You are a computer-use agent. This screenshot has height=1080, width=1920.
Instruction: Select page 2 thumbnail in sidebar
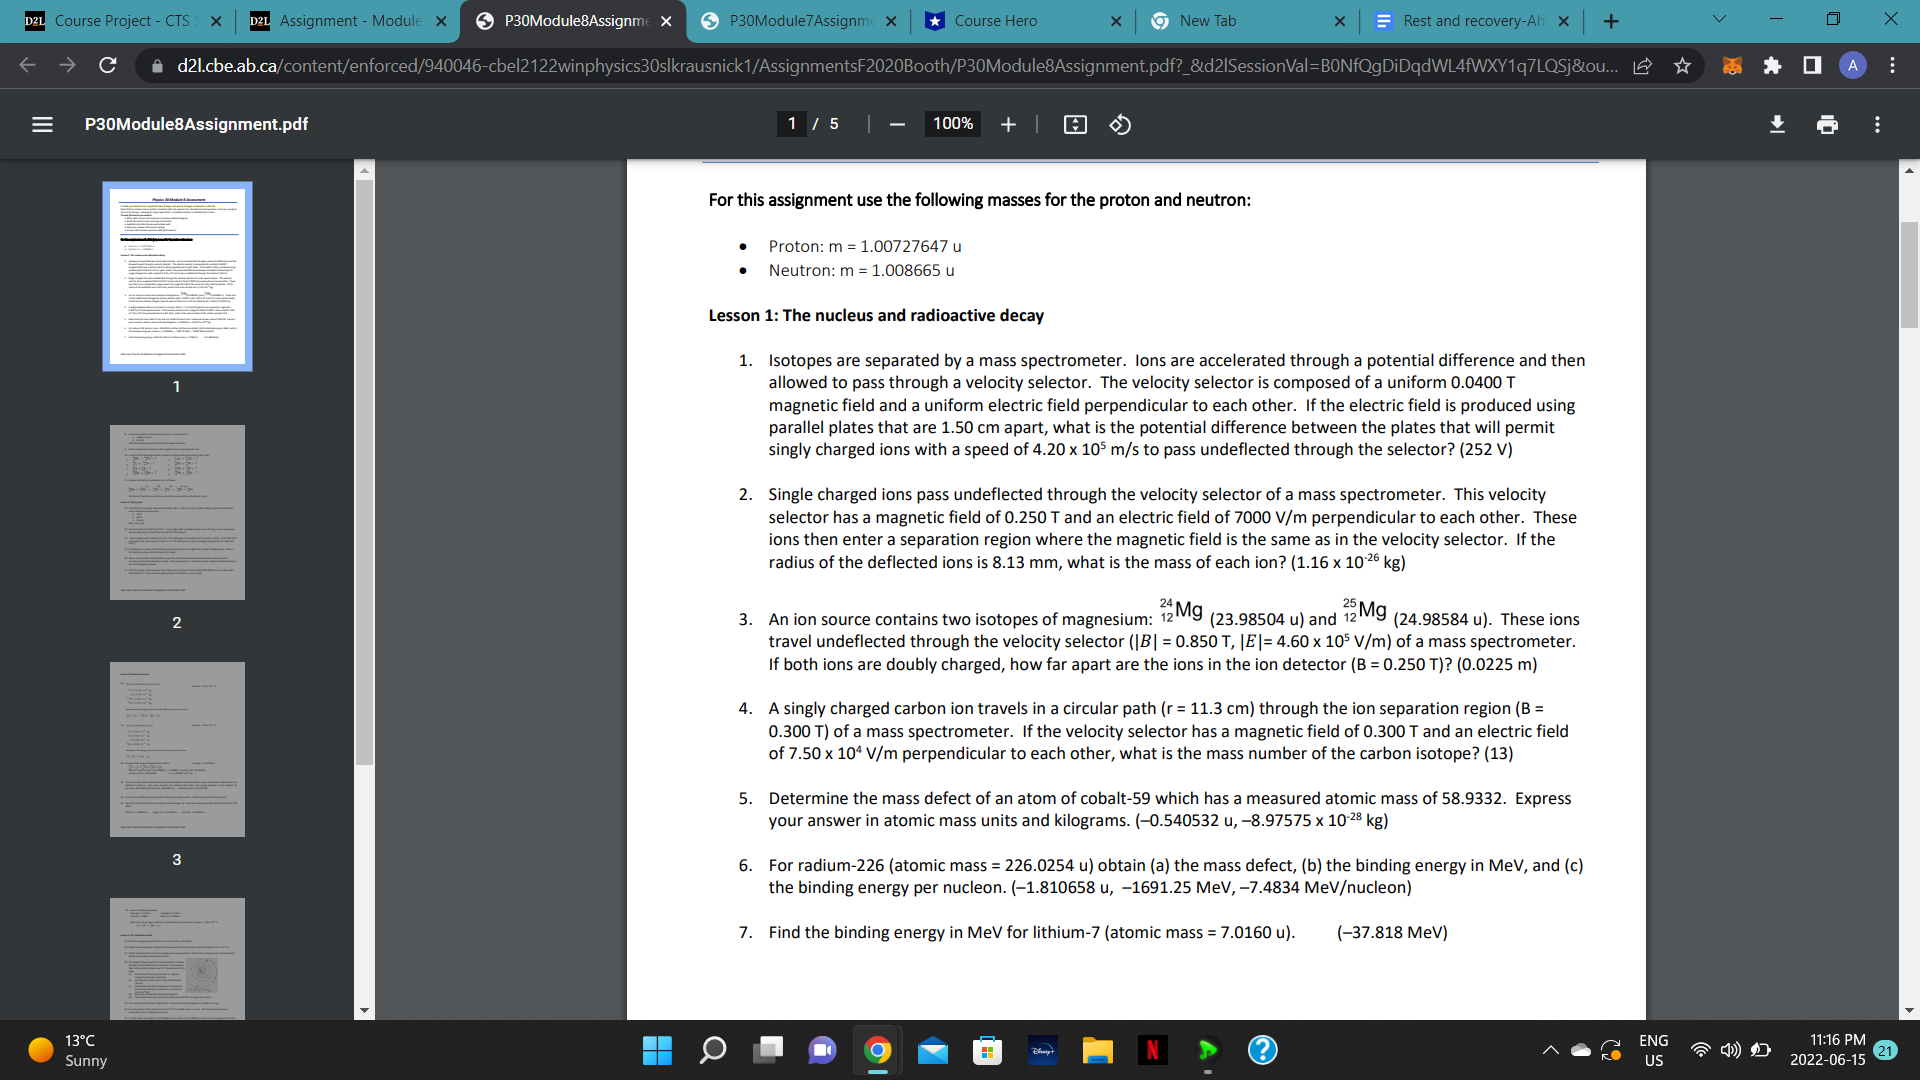(x=176, y=512)
